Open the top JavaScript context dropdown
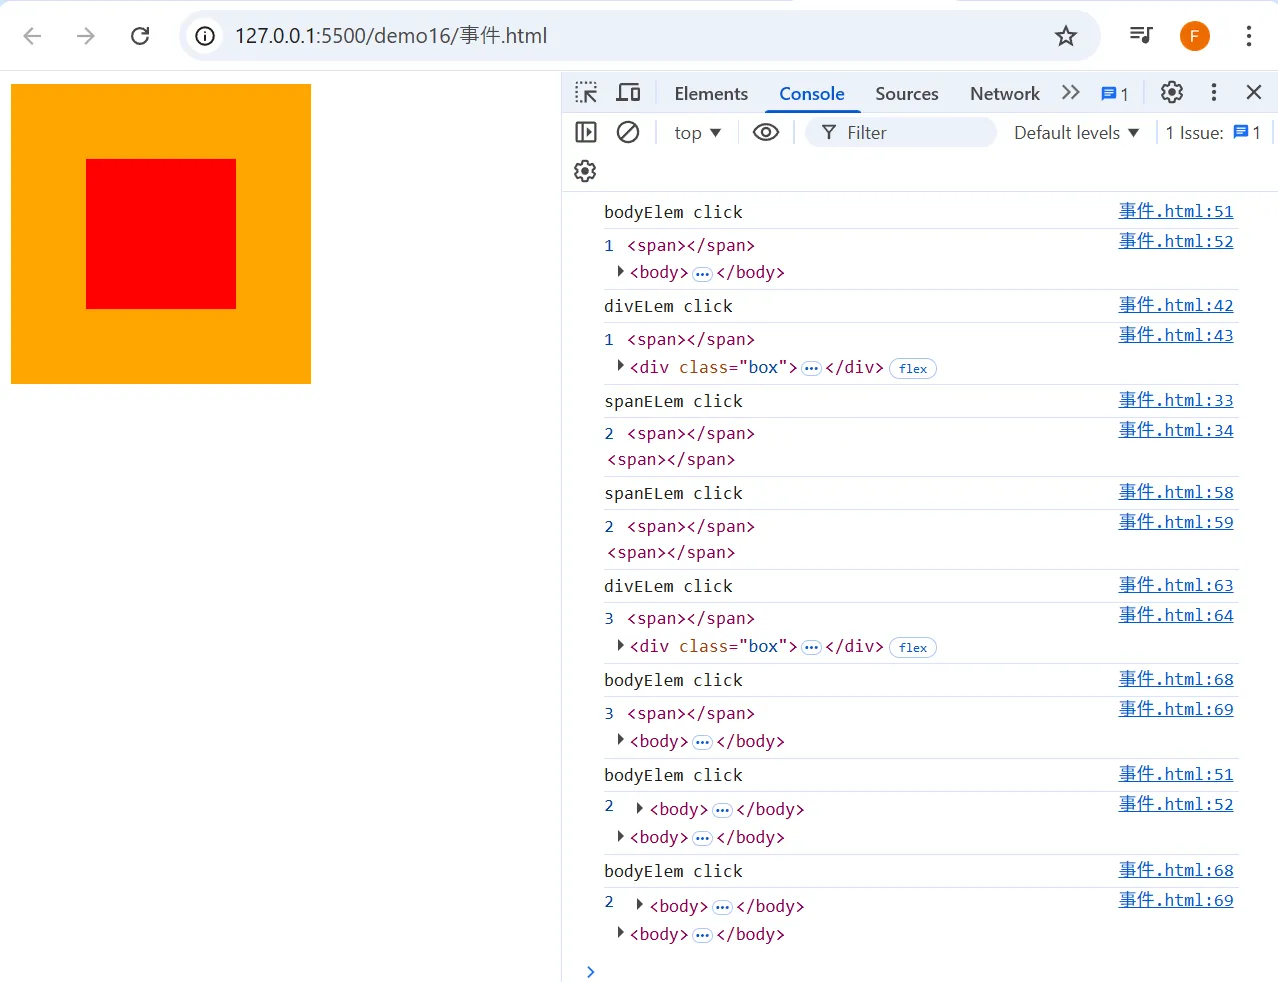The image size is (1278, 982). pos(697,133)
